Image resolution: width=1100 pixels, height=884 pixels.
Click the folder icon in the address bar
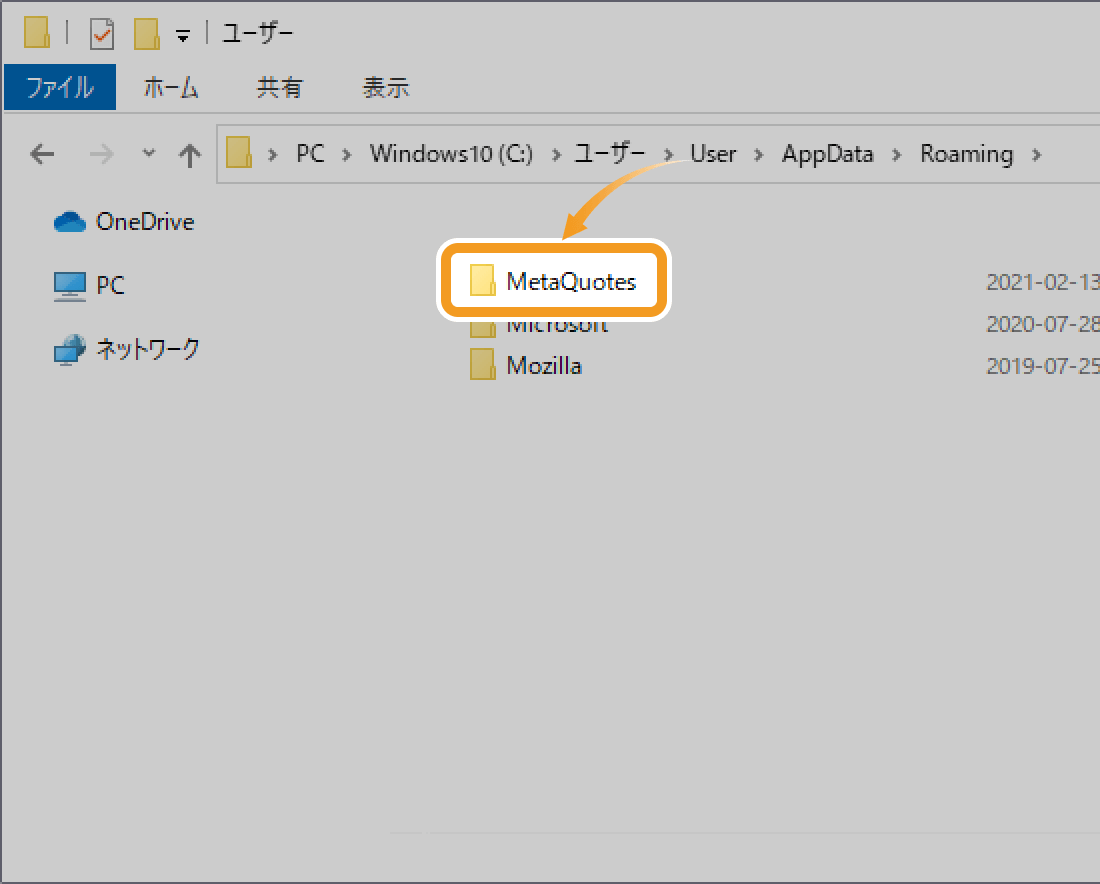238,154
